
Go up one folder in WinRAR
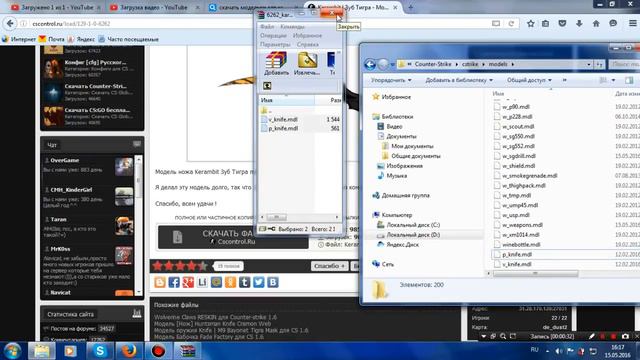267,86
